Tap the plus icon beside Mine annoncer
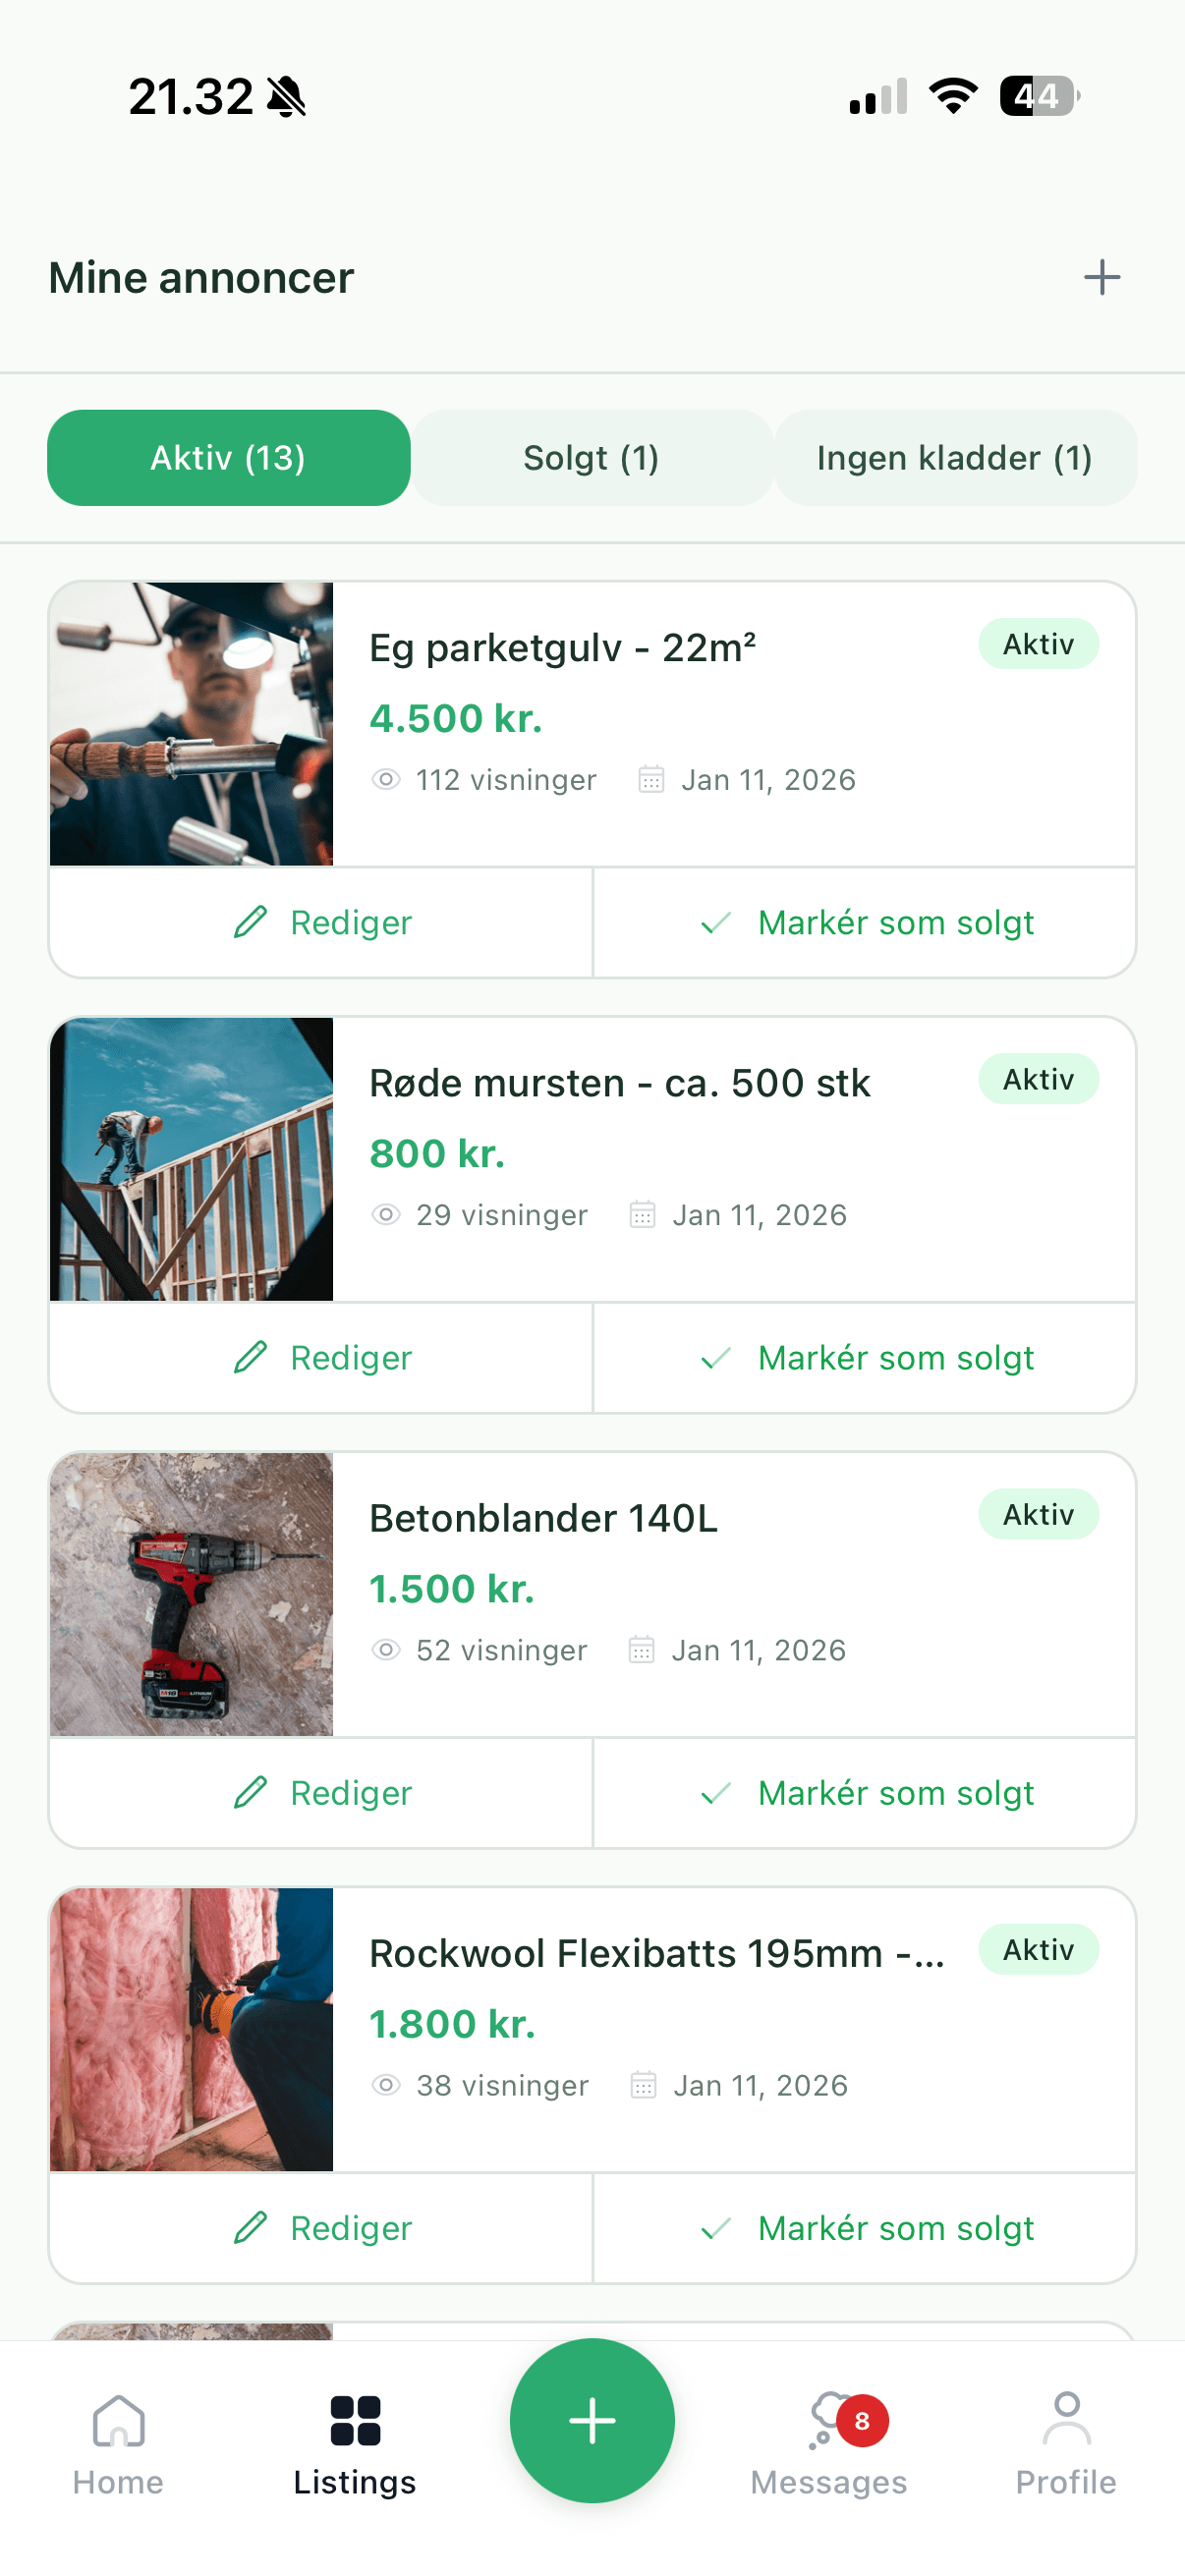 tap(1101, 277)
